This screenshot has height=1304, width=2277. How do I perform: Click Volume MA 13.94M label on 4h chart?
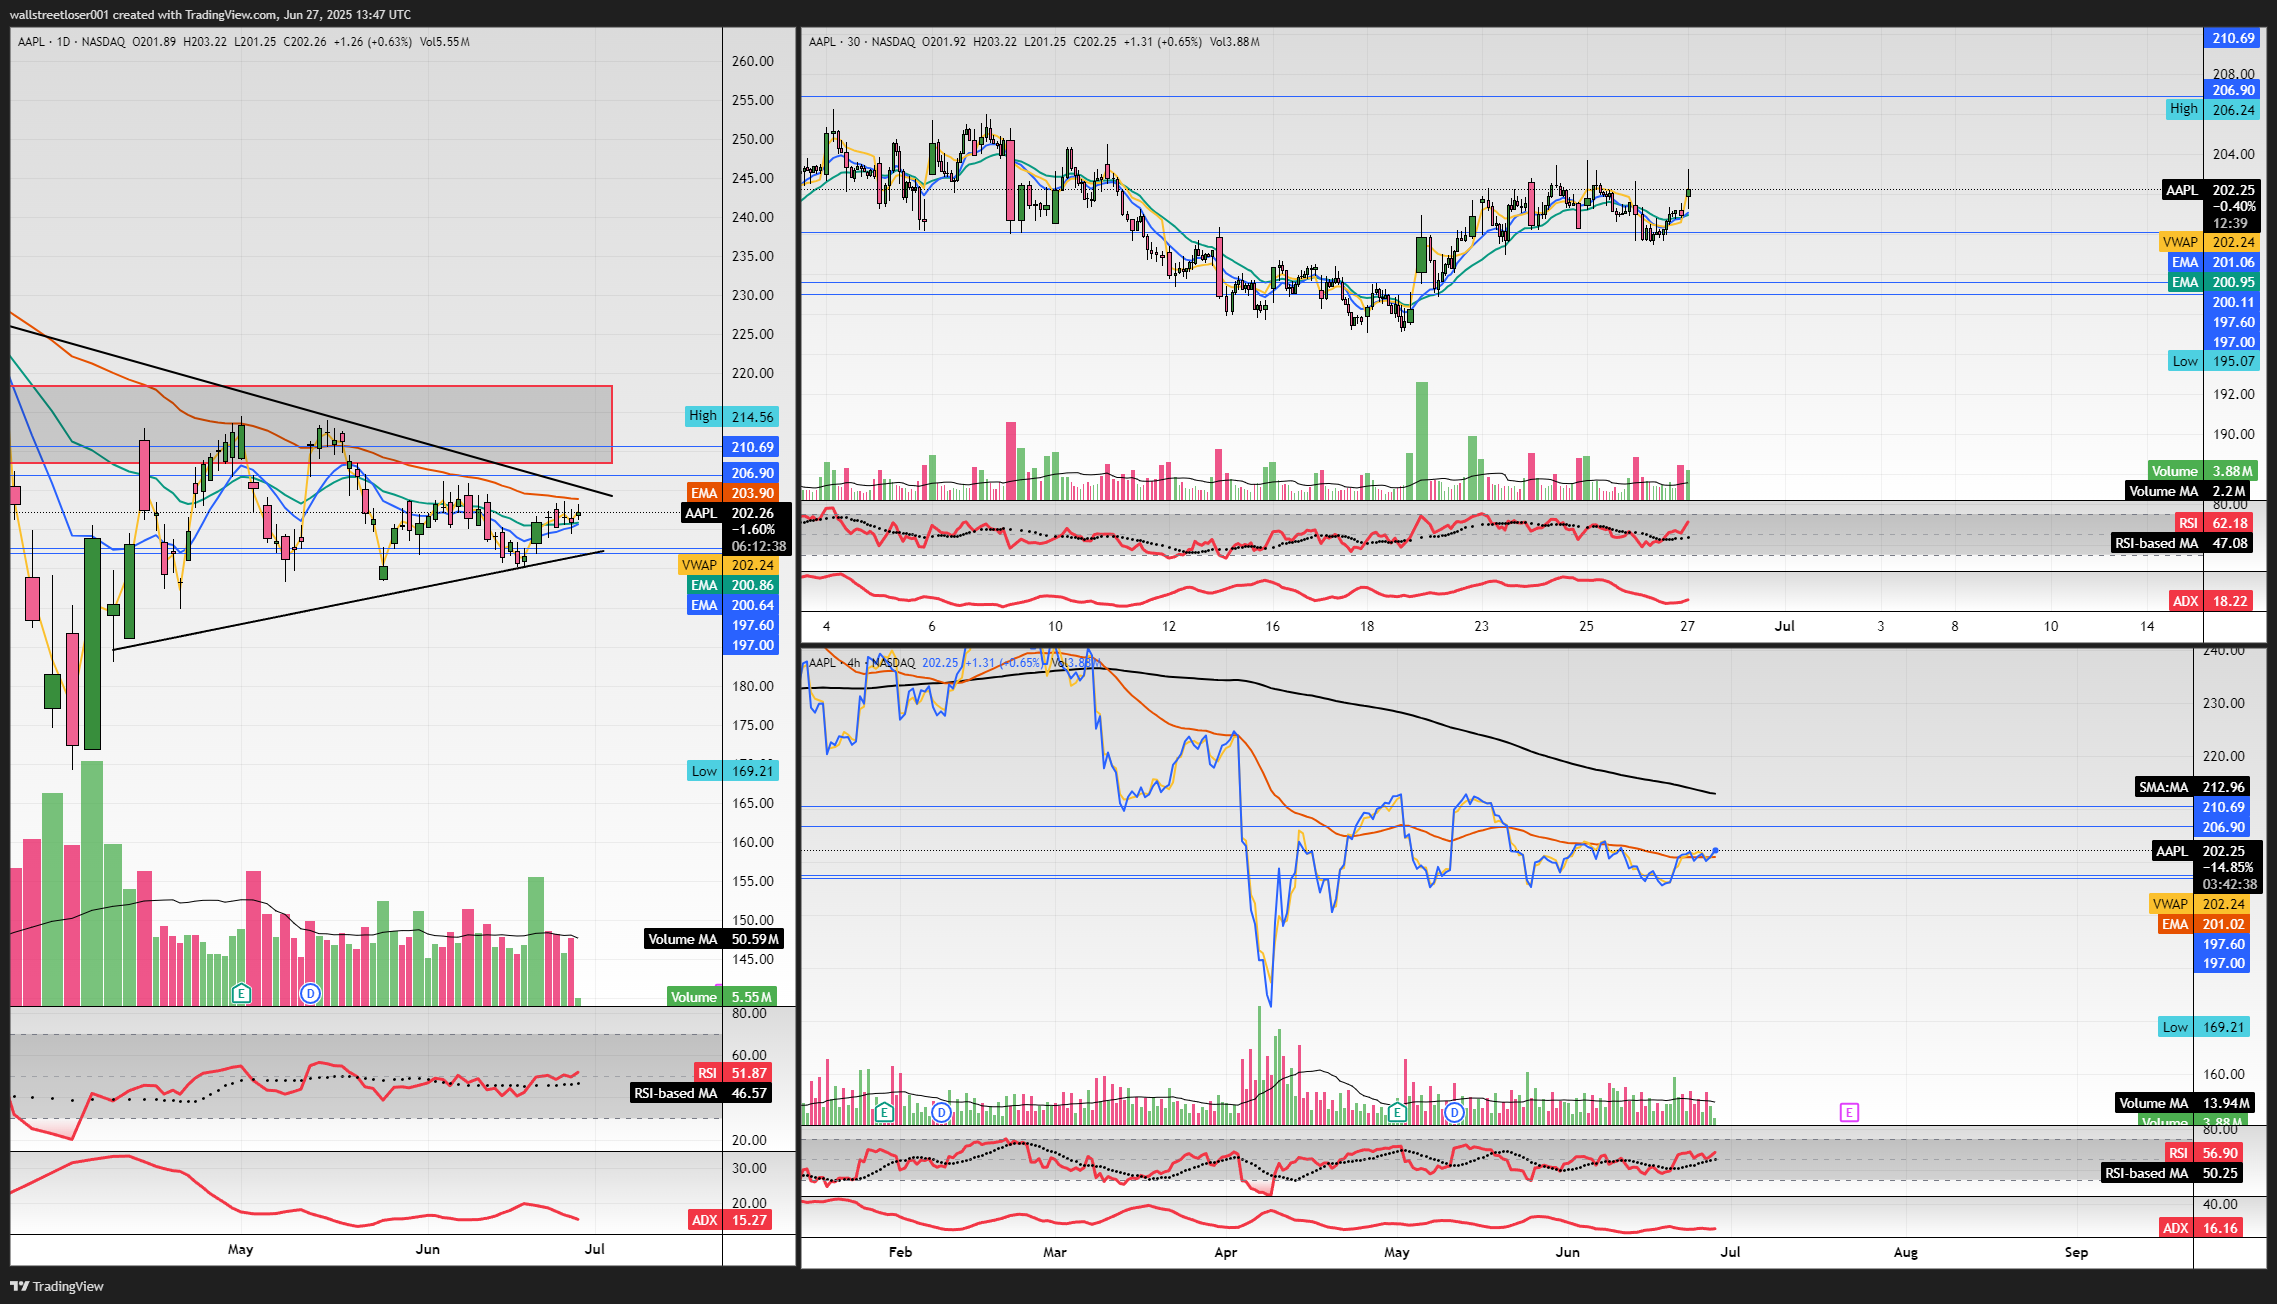point(2185,1103)
